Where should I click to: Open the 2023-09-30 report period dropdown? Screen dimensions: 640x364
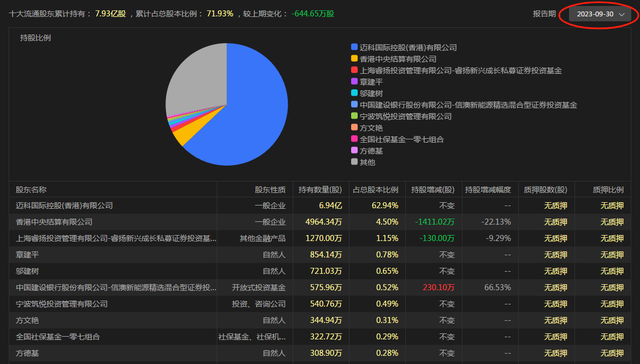click(600, 14)
